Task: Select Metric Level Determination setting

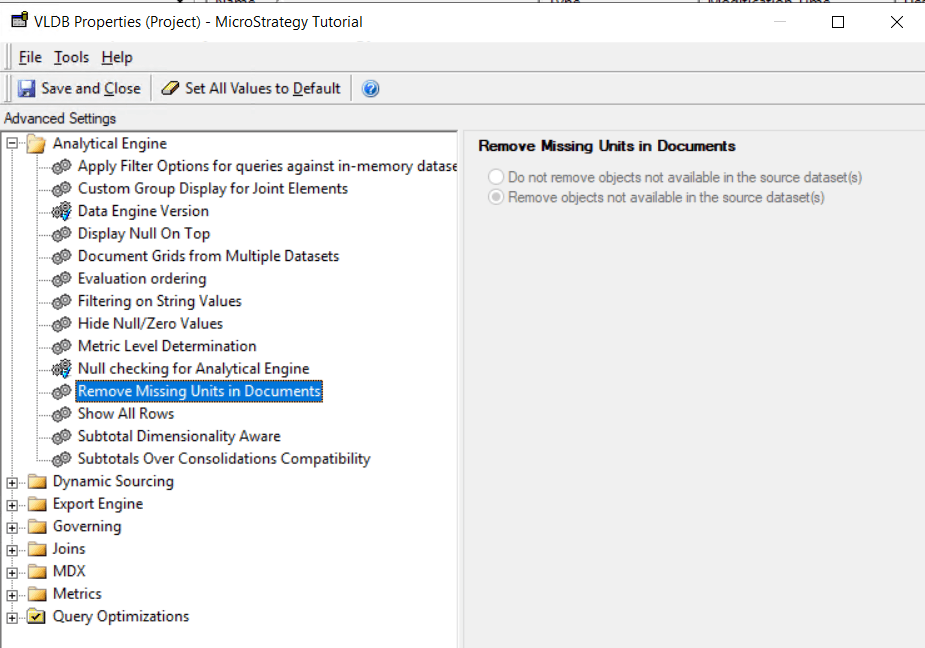Action: [167, 346]
